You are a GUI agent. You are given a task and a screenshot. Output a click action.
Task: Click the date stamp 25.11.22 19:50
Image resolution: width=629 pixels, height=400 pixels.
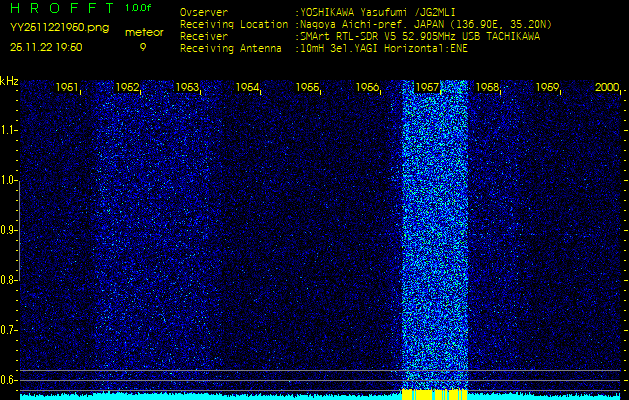click(46, 47)
